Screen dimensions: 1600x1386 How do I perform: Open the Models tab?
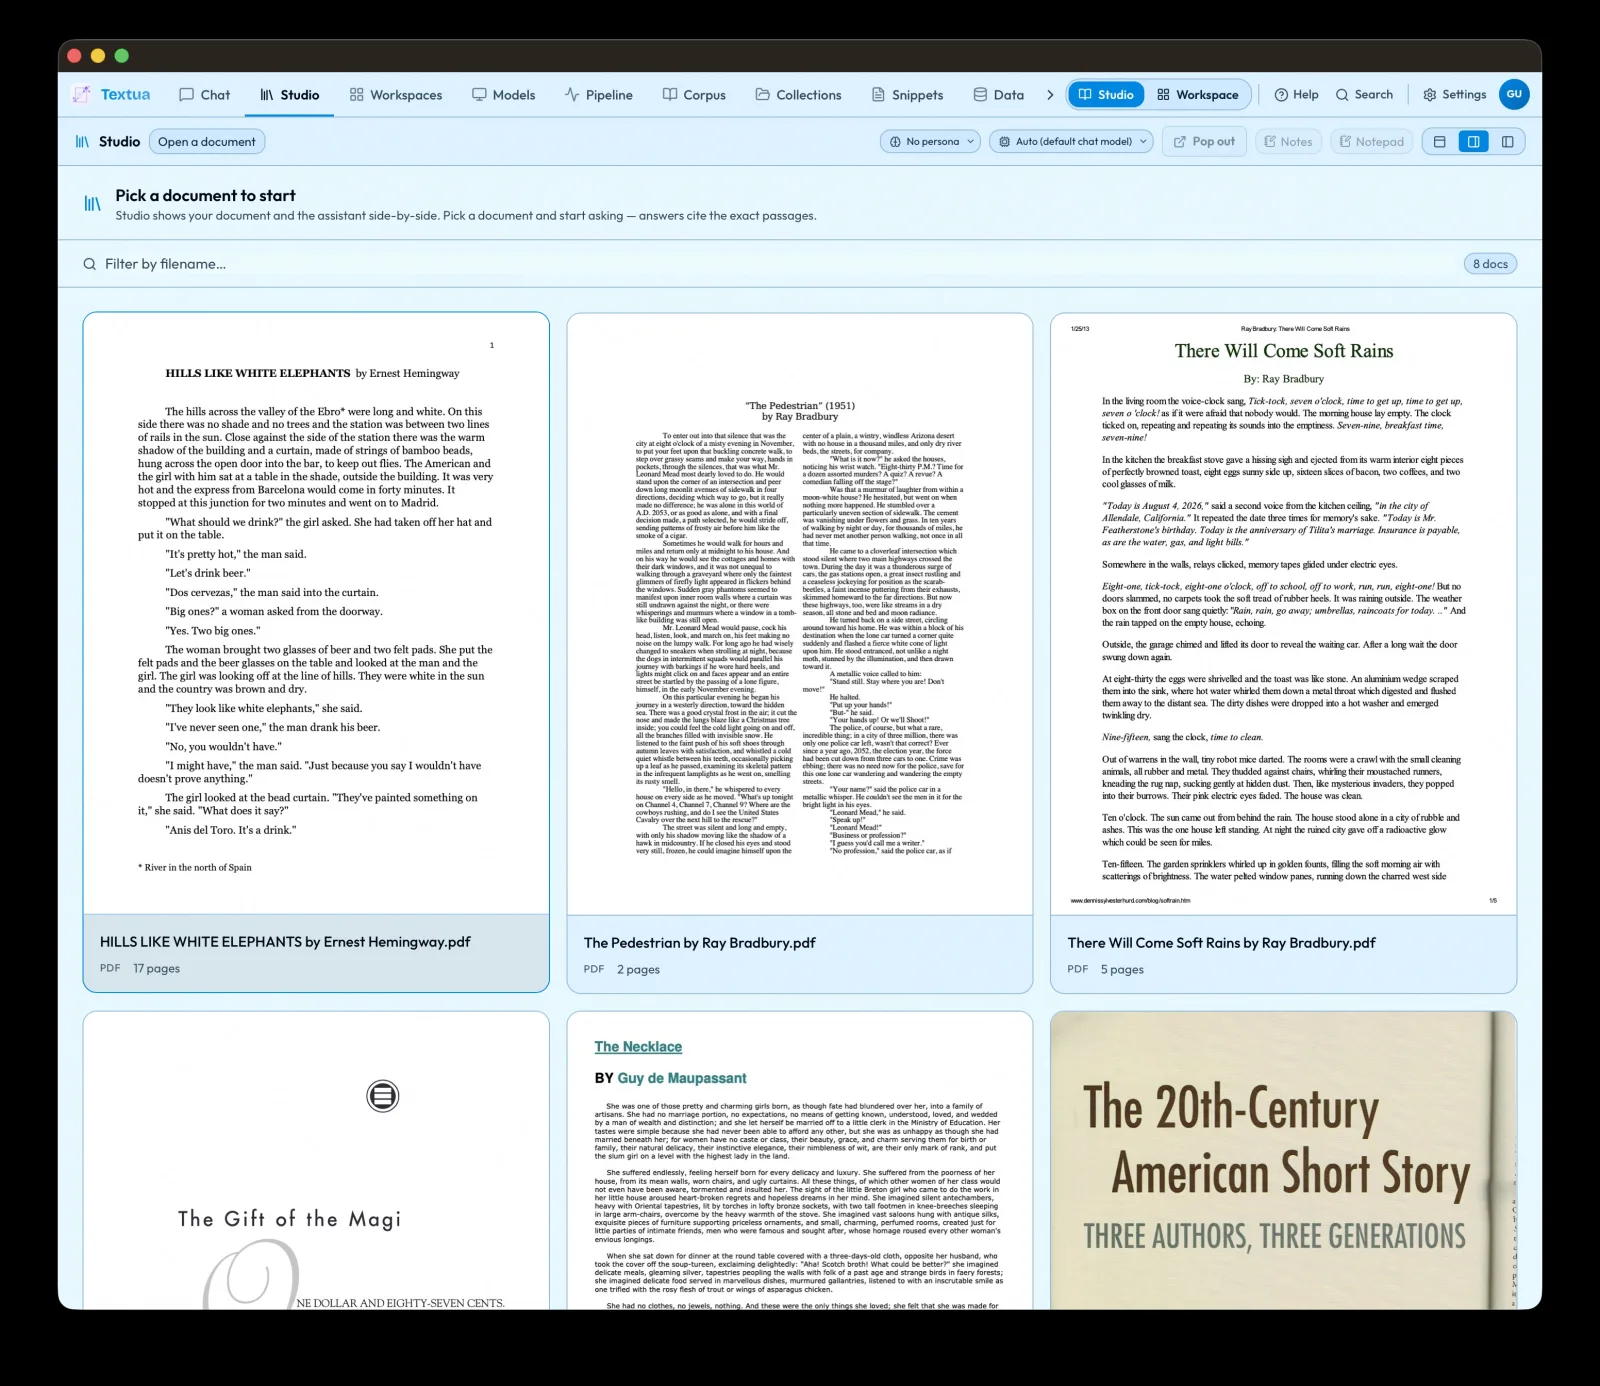coord(503,95)
